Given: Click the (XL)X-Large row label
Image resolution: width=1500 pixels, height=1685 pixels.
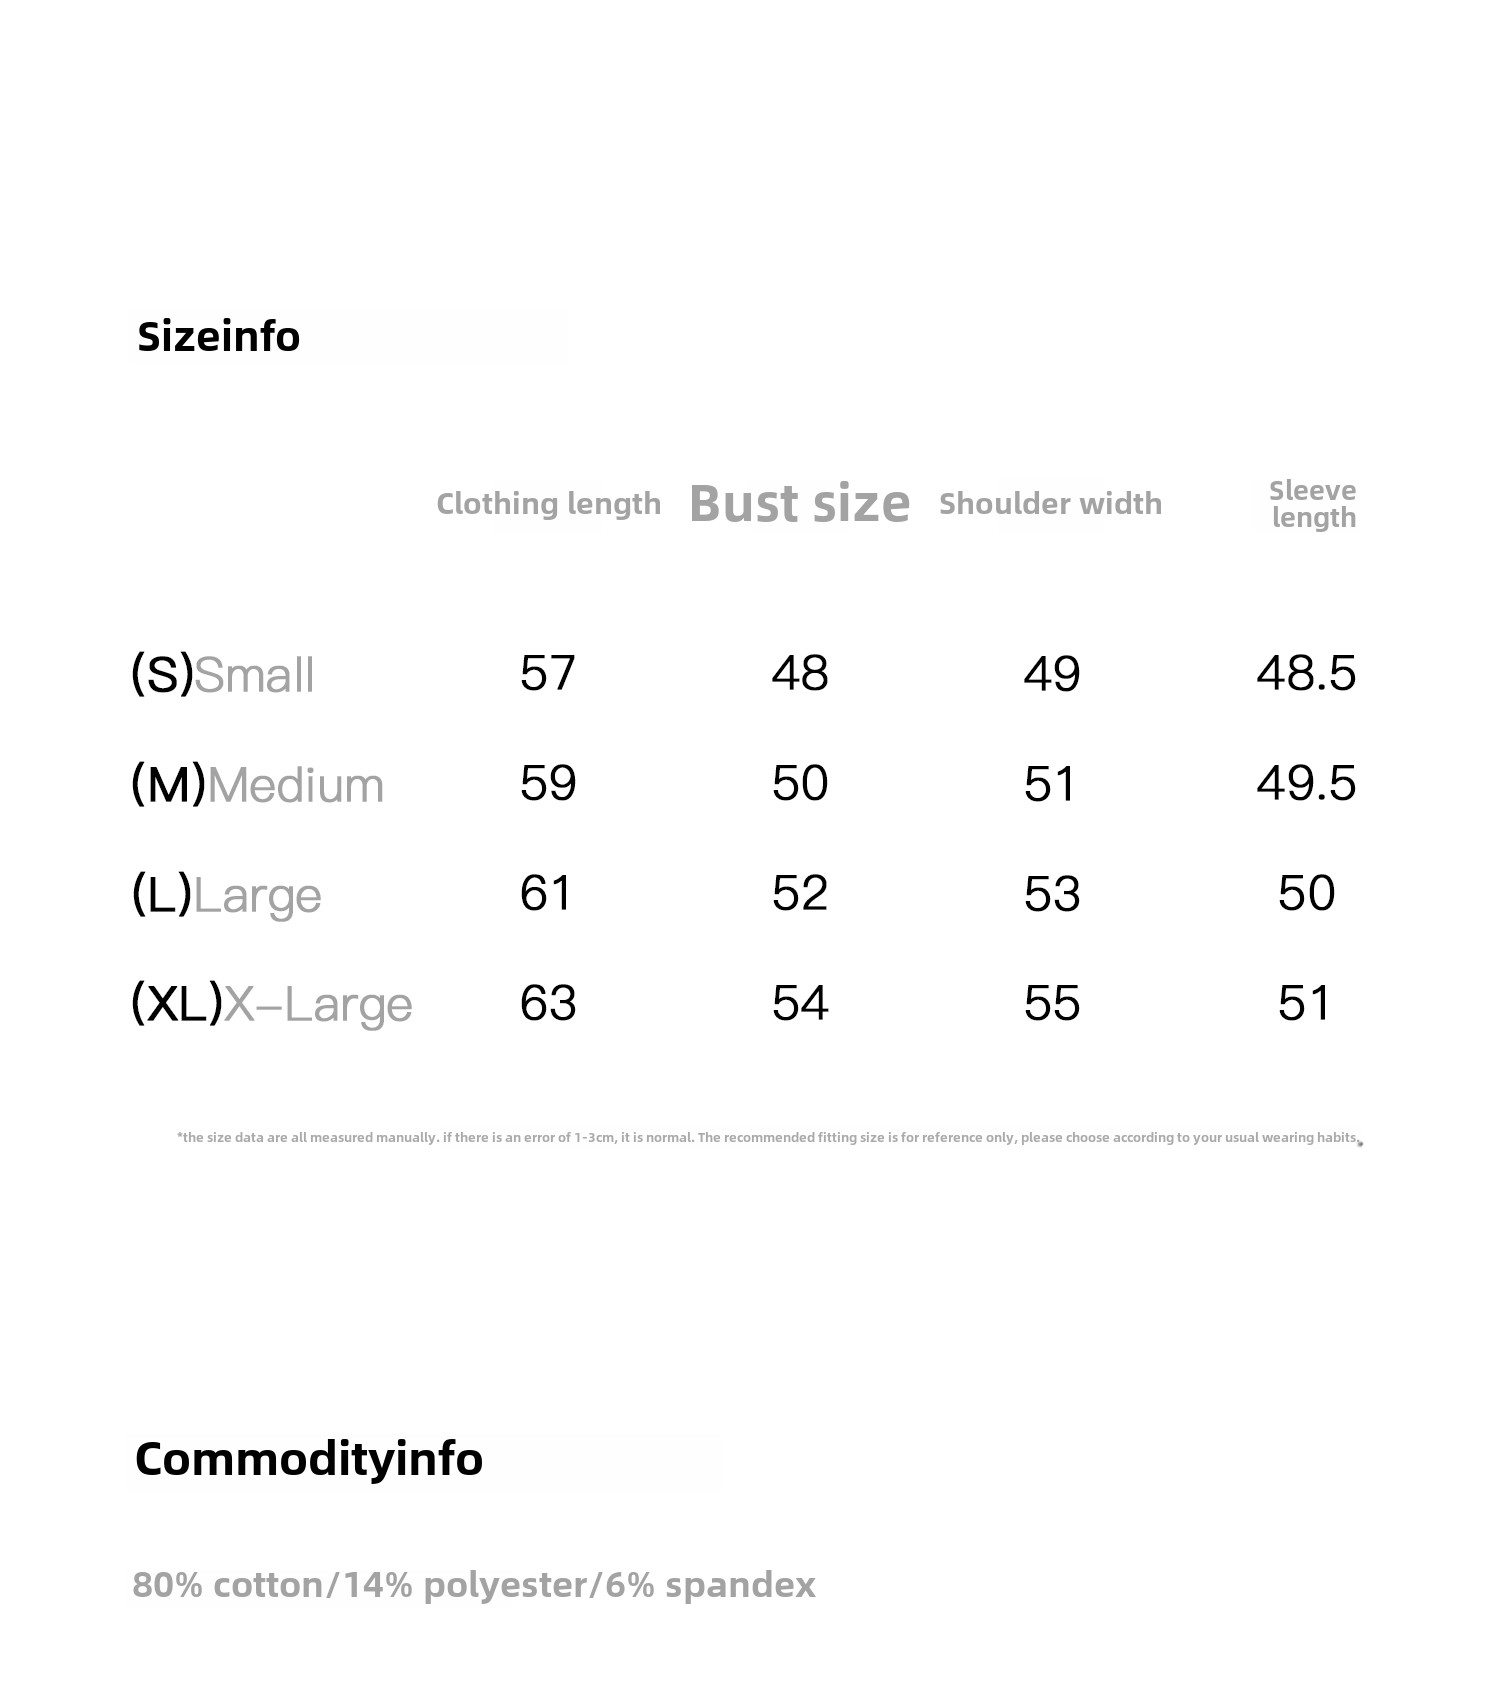Looking at the screenshot, I should point(271,1003).
